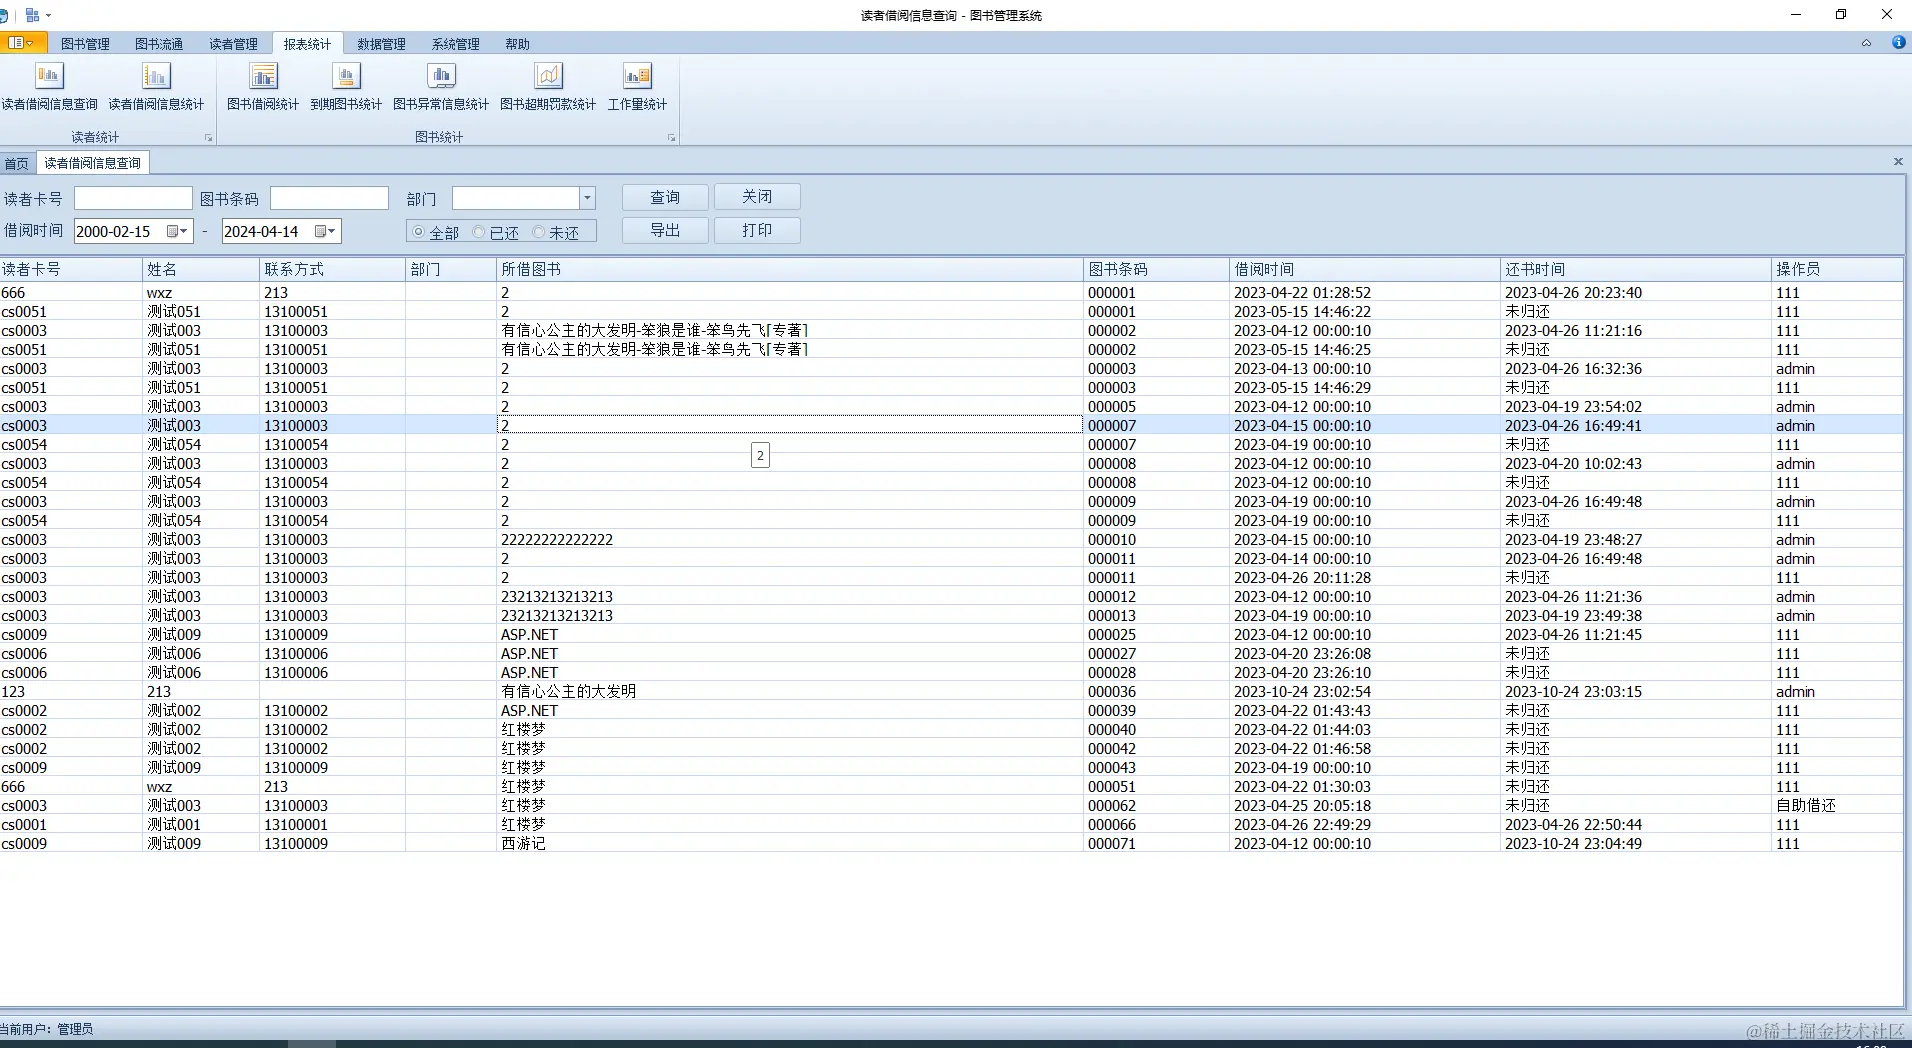Select barcode cell 000071
The width and height of the screenshot is (1912, 1048).
[x=1156, y=843]
